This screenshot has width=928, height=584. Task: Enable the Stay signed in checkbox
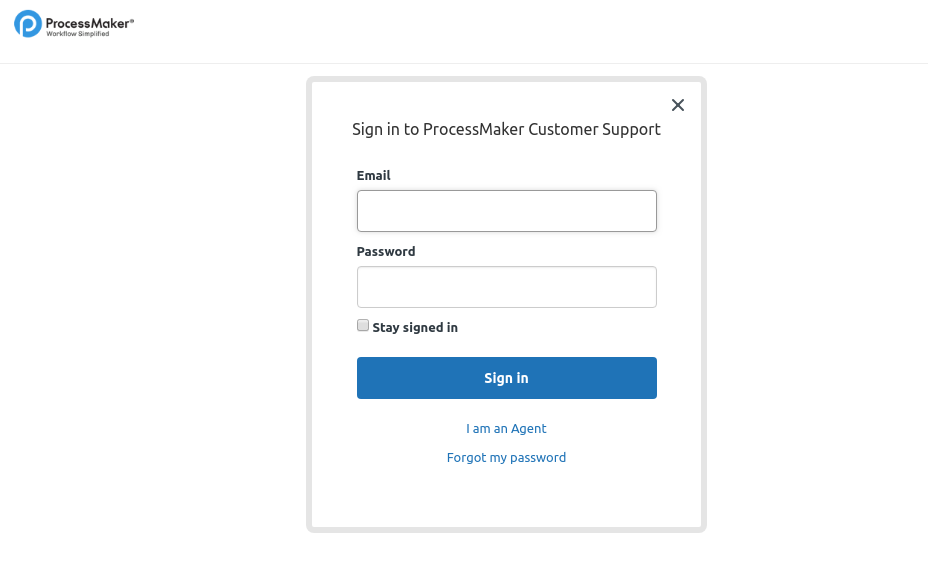363,326
